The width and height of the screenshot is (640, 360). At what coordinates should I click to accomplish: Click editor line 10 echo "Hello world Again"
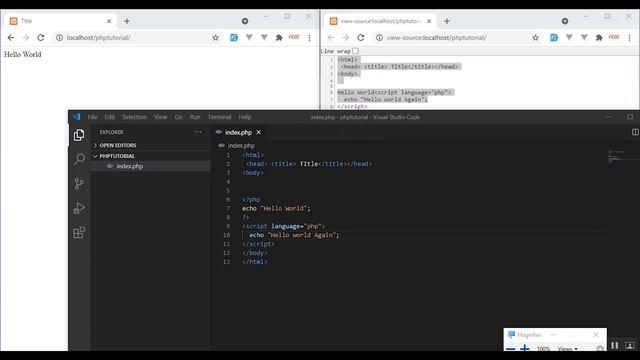pos(294,235)
